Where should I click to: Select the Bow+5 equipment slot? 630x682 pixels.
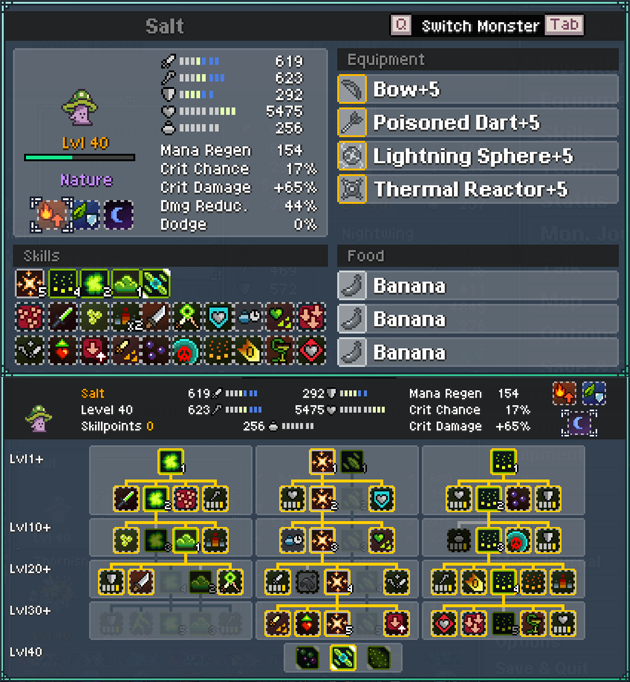tap(478, 89)
